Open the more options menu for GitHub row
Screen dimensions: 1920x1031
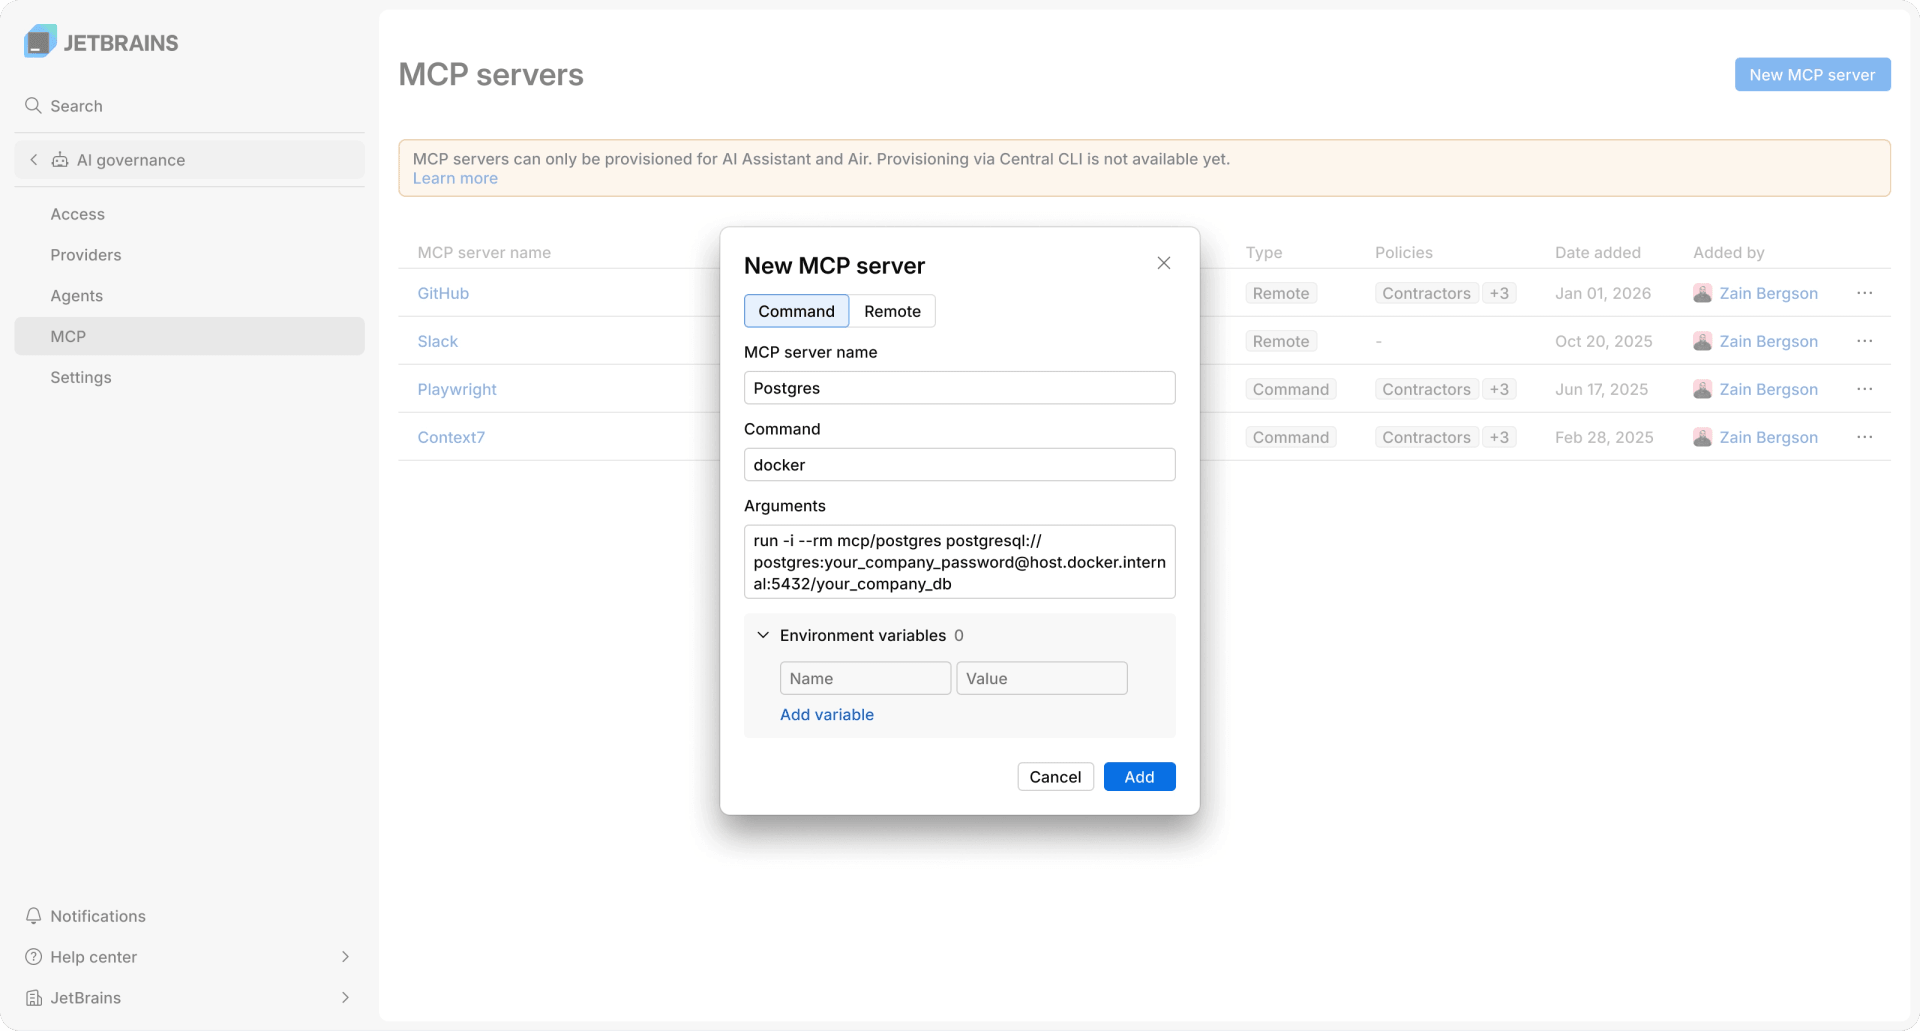pos(1865,293)
